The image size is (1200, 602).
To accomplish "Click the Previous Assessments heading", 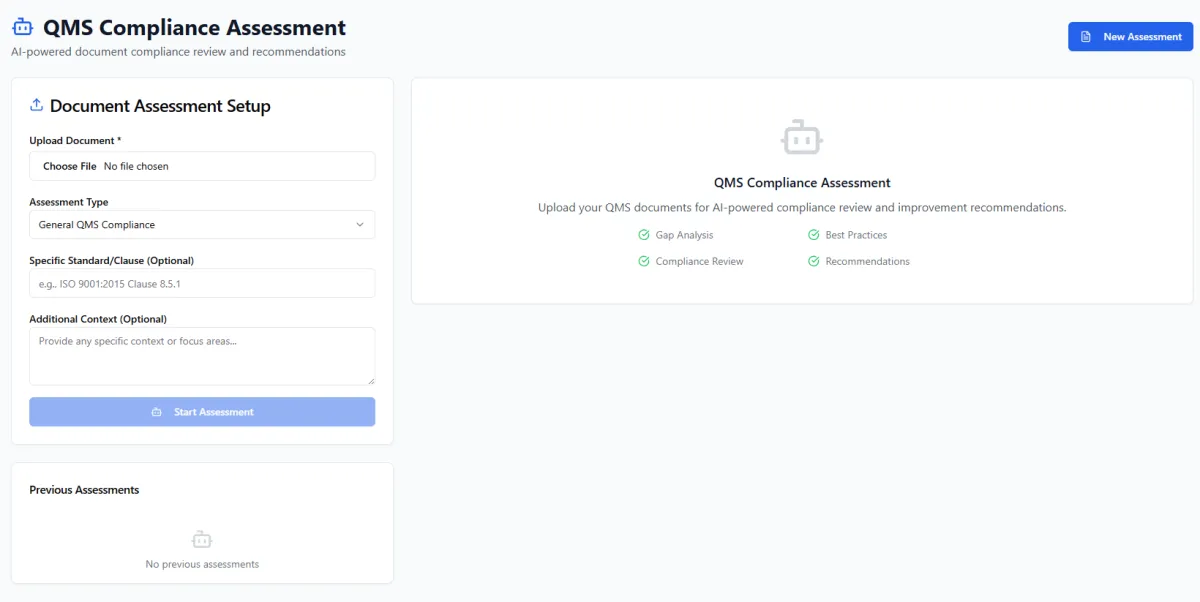I will (x=84, y=490).
